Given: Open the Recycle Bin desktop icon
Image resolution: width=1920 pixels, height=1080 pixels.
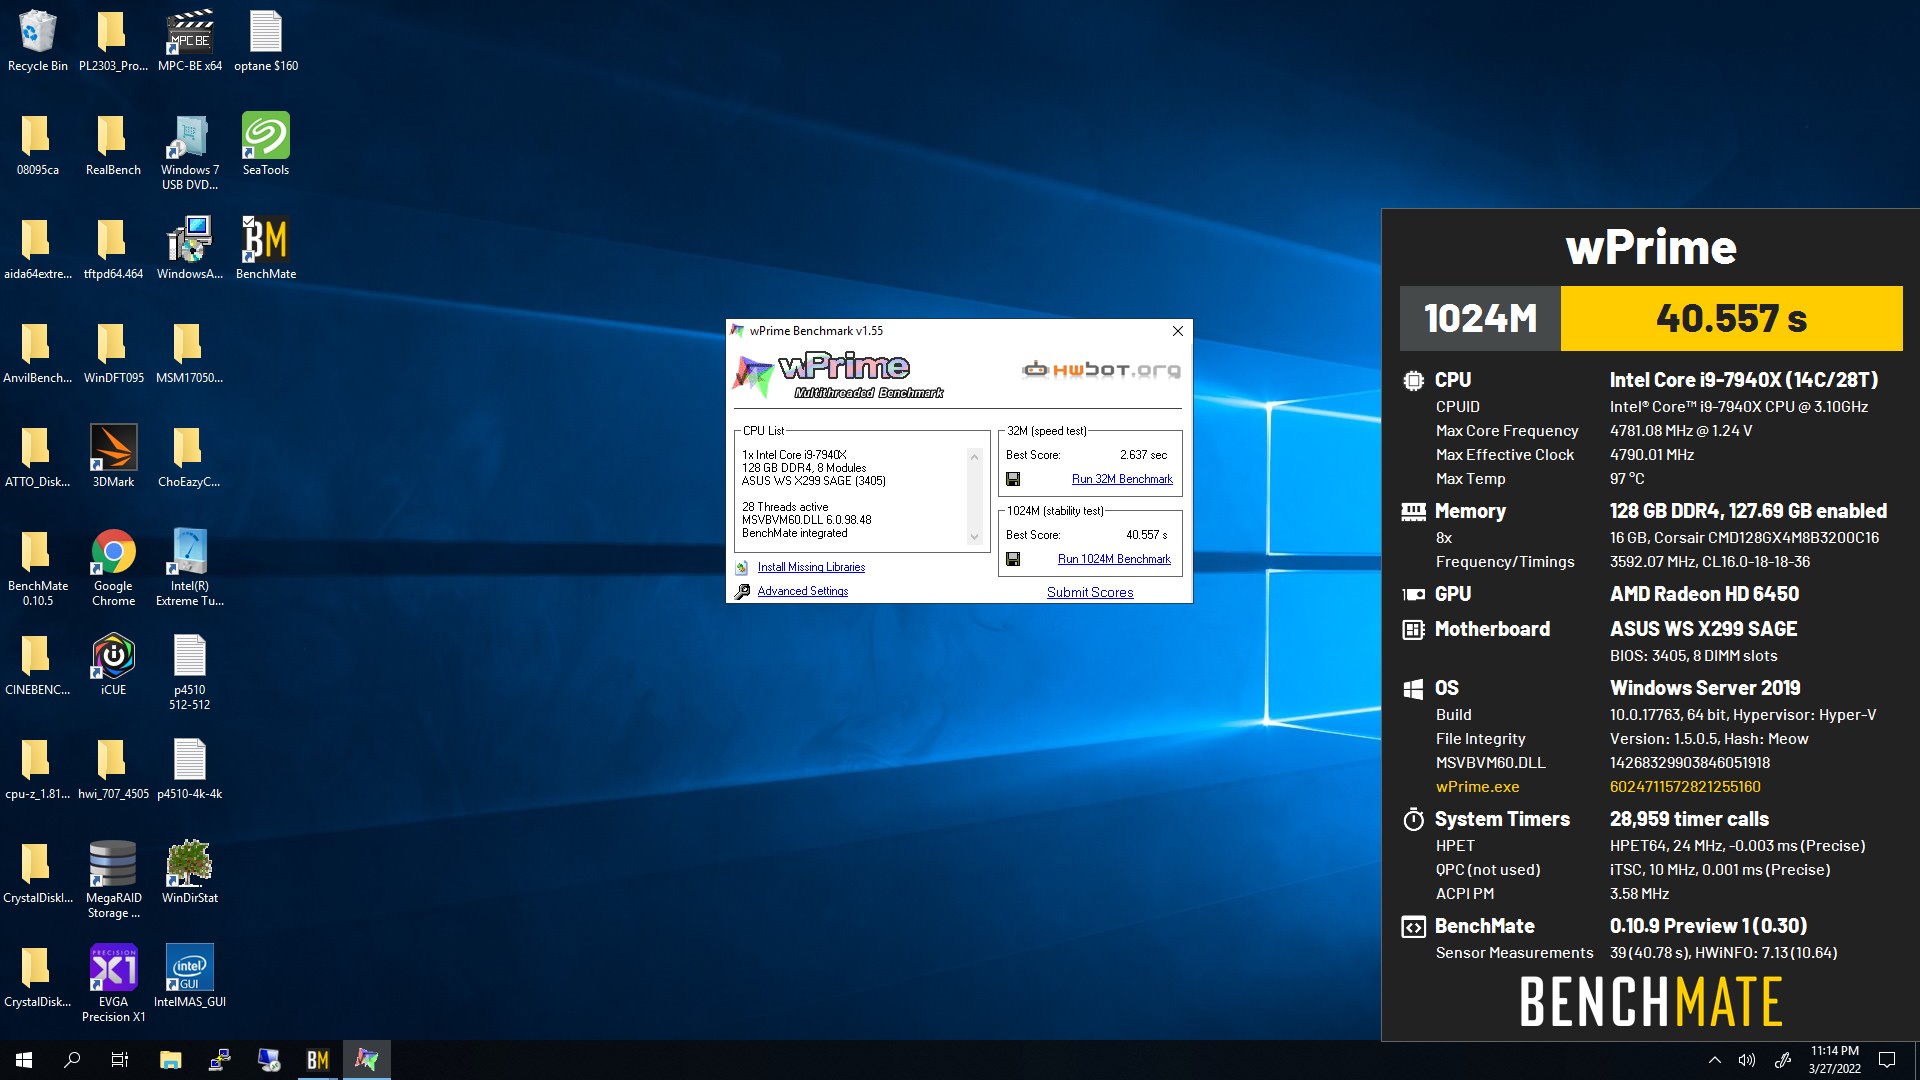Looking at the screenshot, I should [x=38, y=41].
